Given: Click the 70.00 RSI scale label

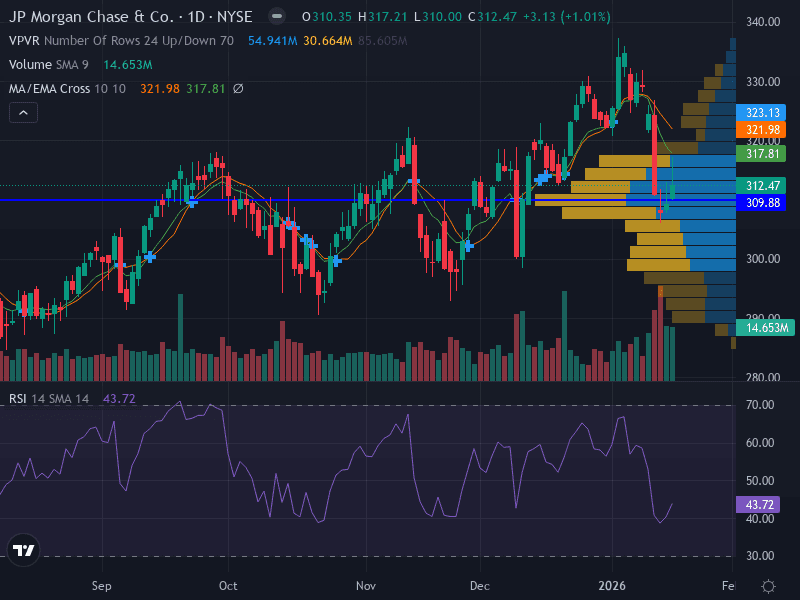Looking at the screenshot, I should [760, 405].
